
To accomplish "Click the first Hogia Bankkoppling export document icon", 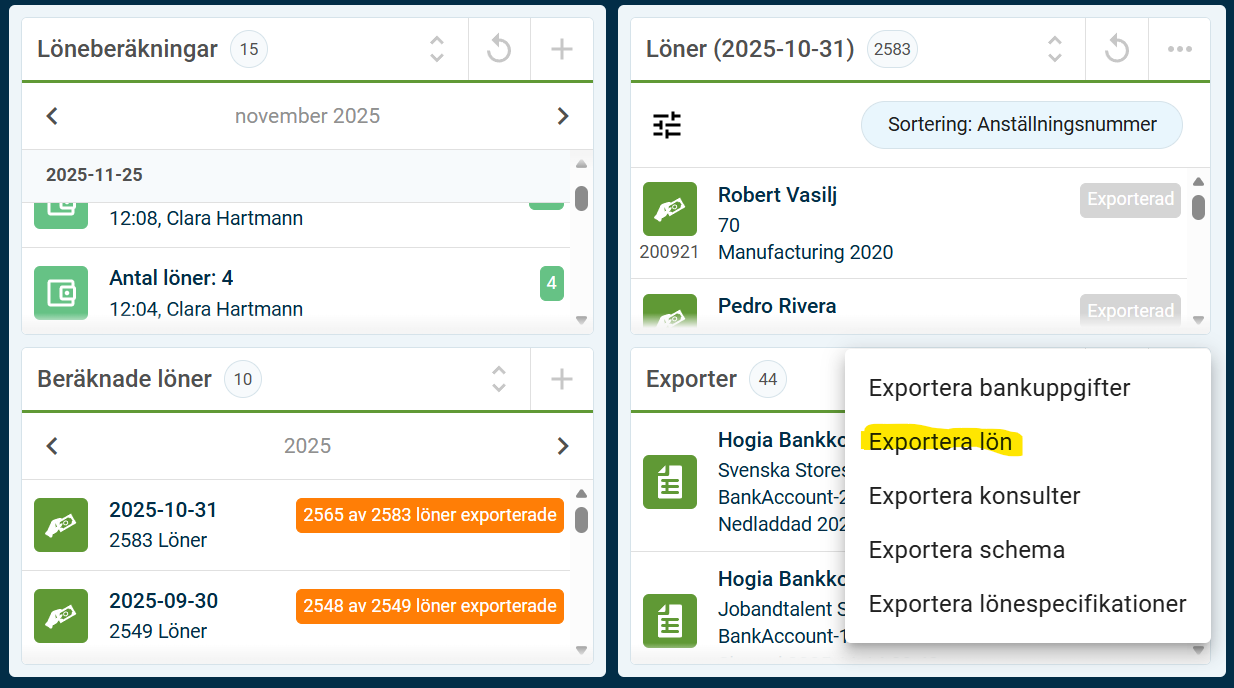I will 669,481.
